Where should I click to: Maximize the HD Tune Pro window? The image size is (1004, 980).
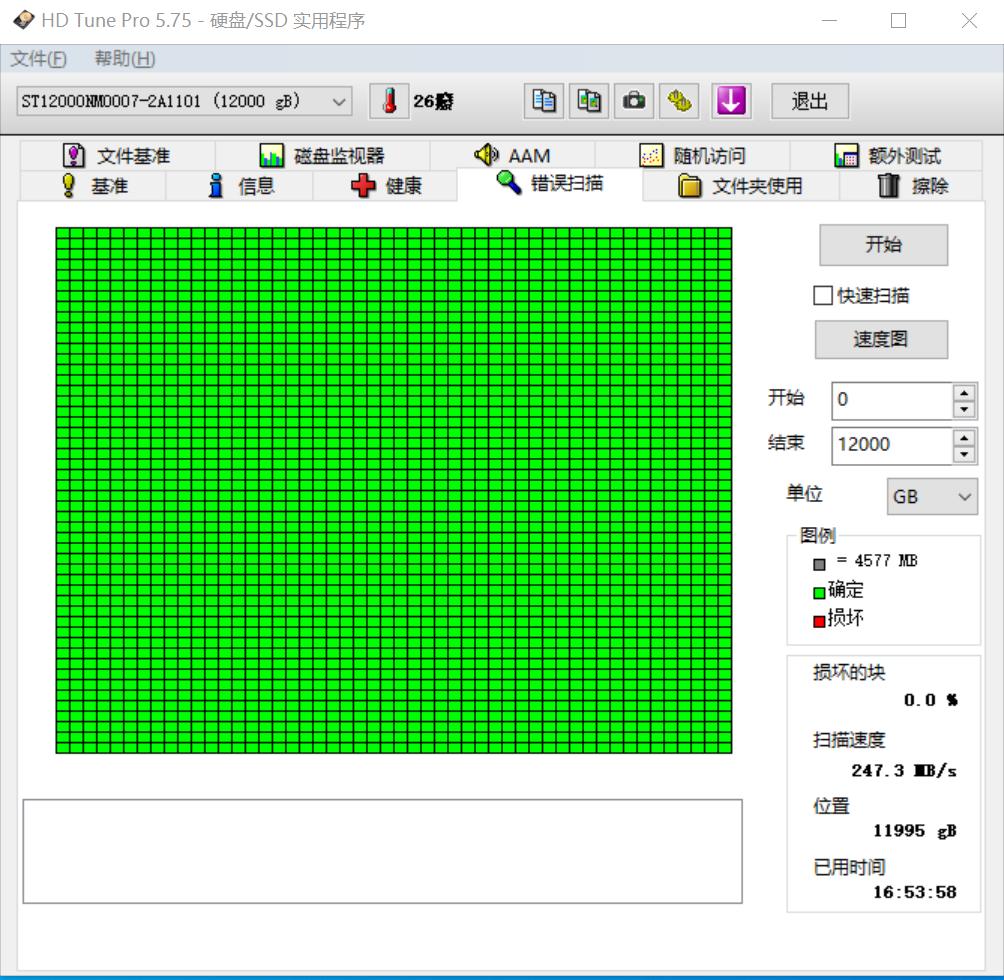coord(898,20)
